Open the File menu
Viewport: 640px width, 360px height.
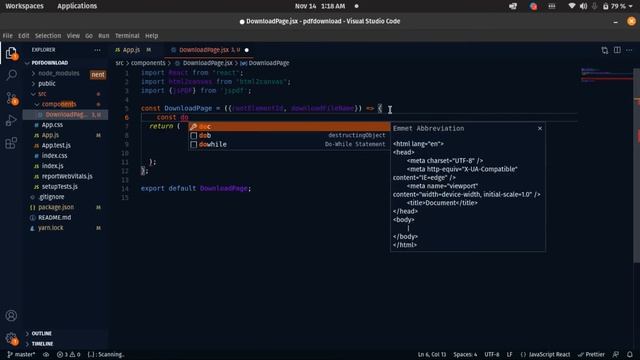(7, 36)
